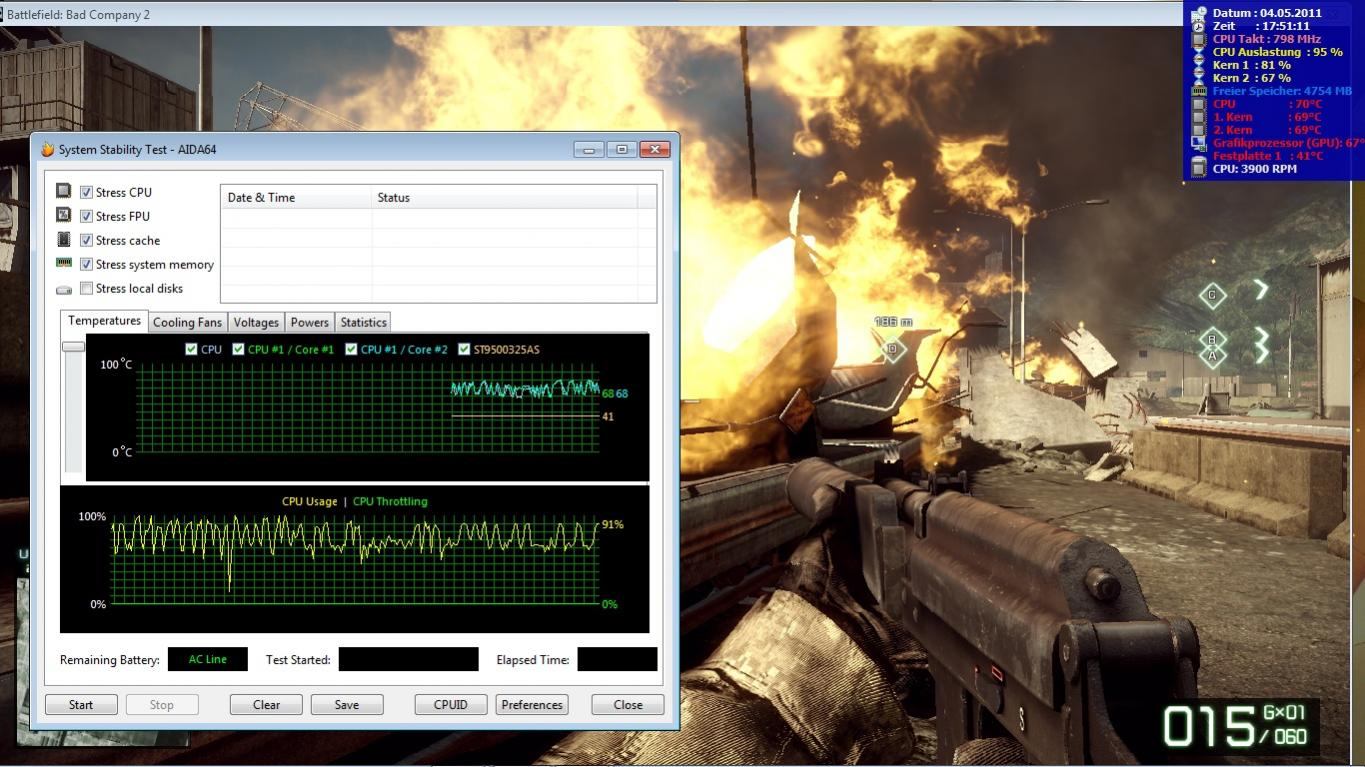Click the Elapsed Time field

[617, 659]
